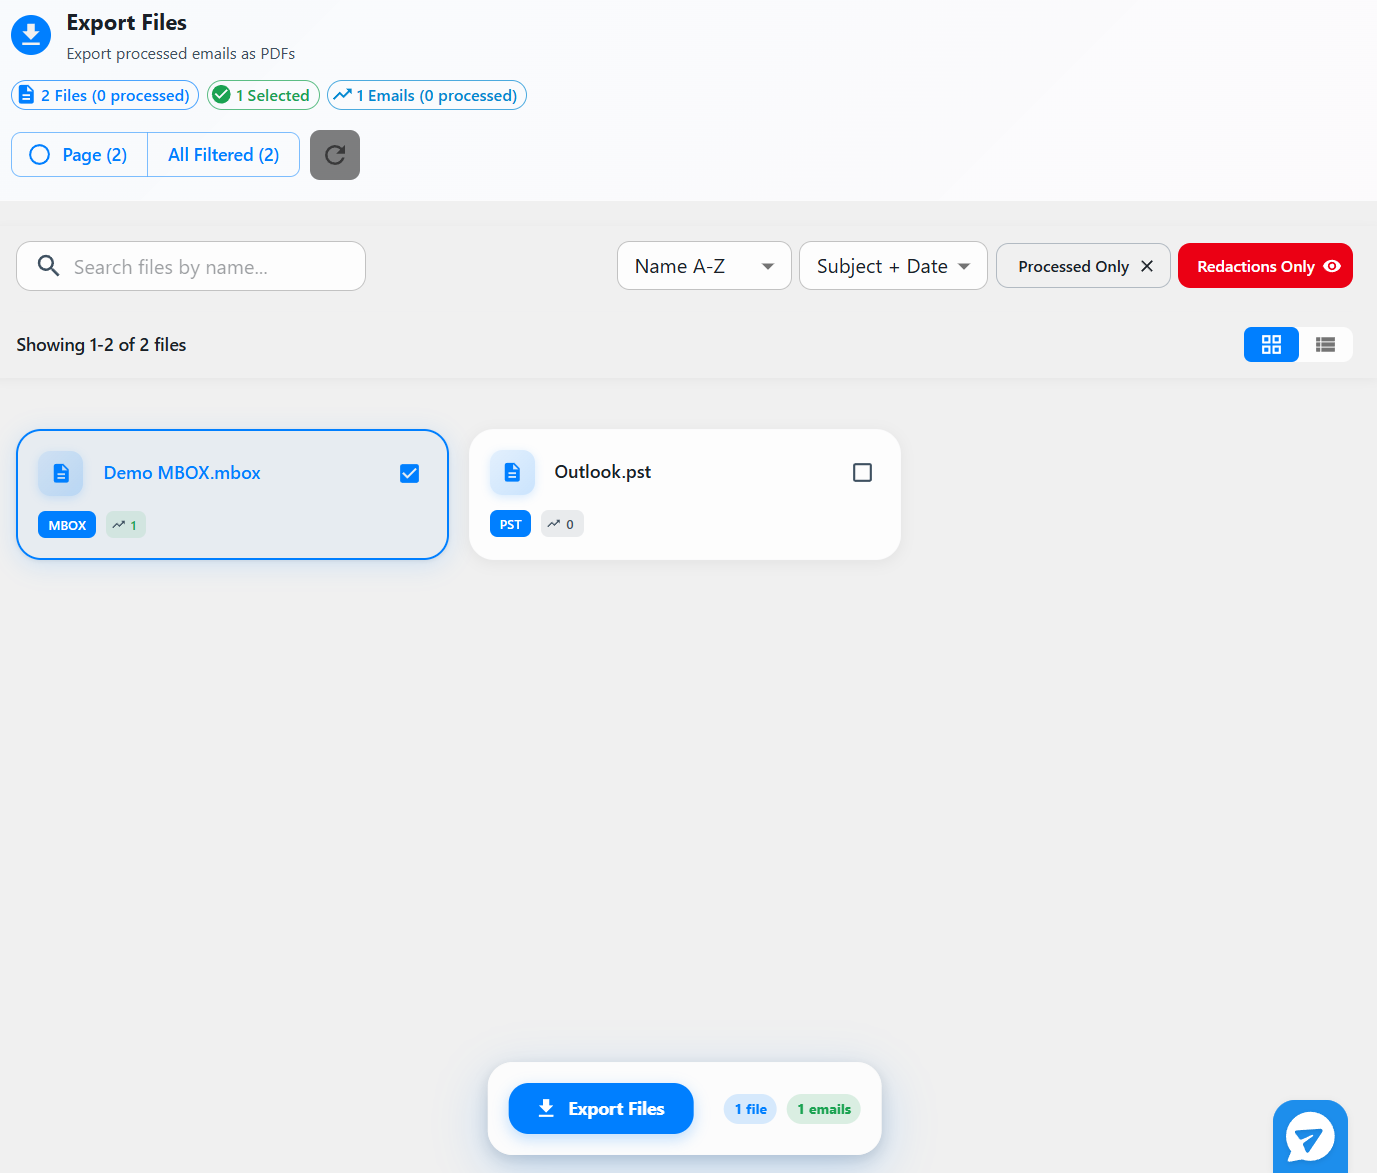Open the Name A-Z sort dropdown
This screenshot has width=1377, height=1173.
tap(703, 266)
